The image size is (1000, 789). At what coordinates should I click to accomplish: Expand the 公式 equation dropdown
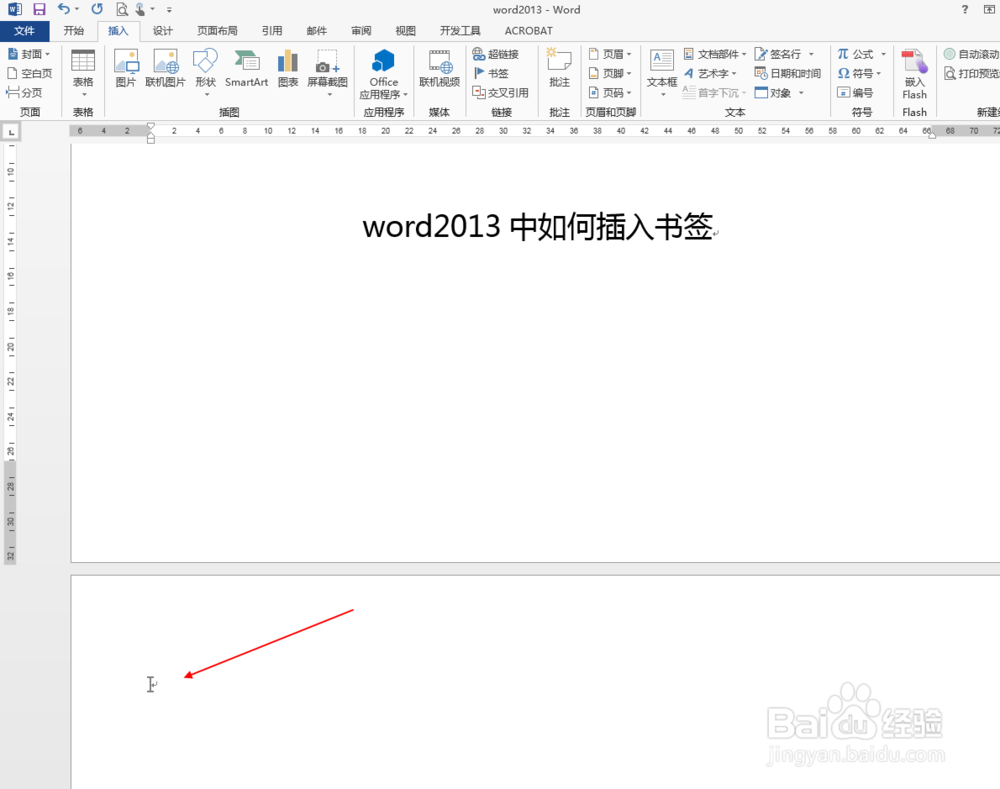[883, 54]
